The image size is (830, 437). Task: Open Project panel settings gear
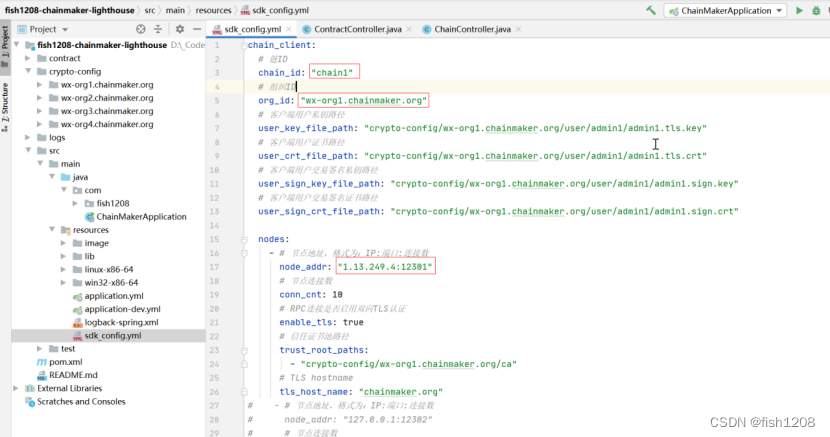pyautogui.click(x=180, y=29)
